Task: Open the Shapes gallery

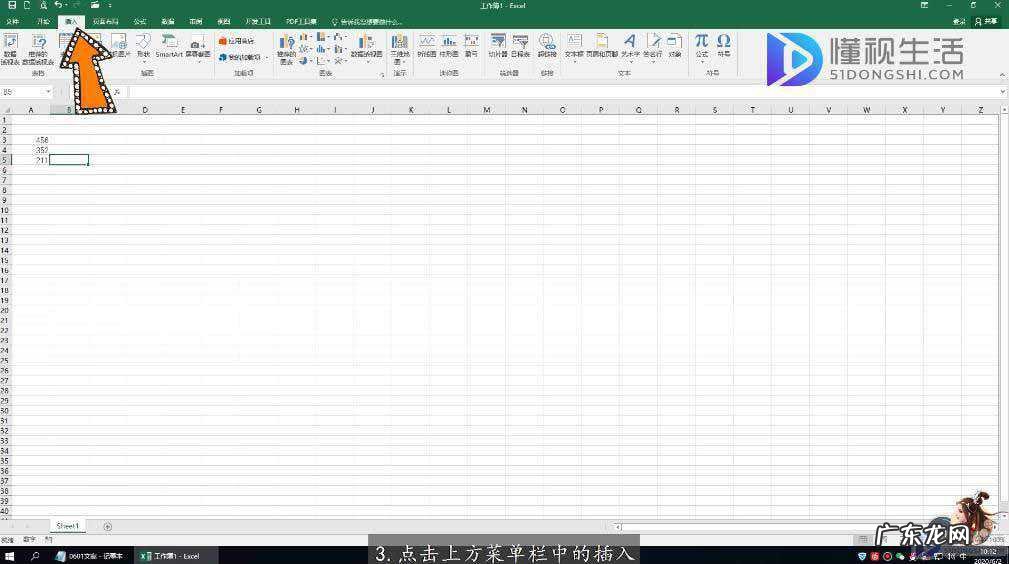Action: pyautogui.click(x=143, y=46)
